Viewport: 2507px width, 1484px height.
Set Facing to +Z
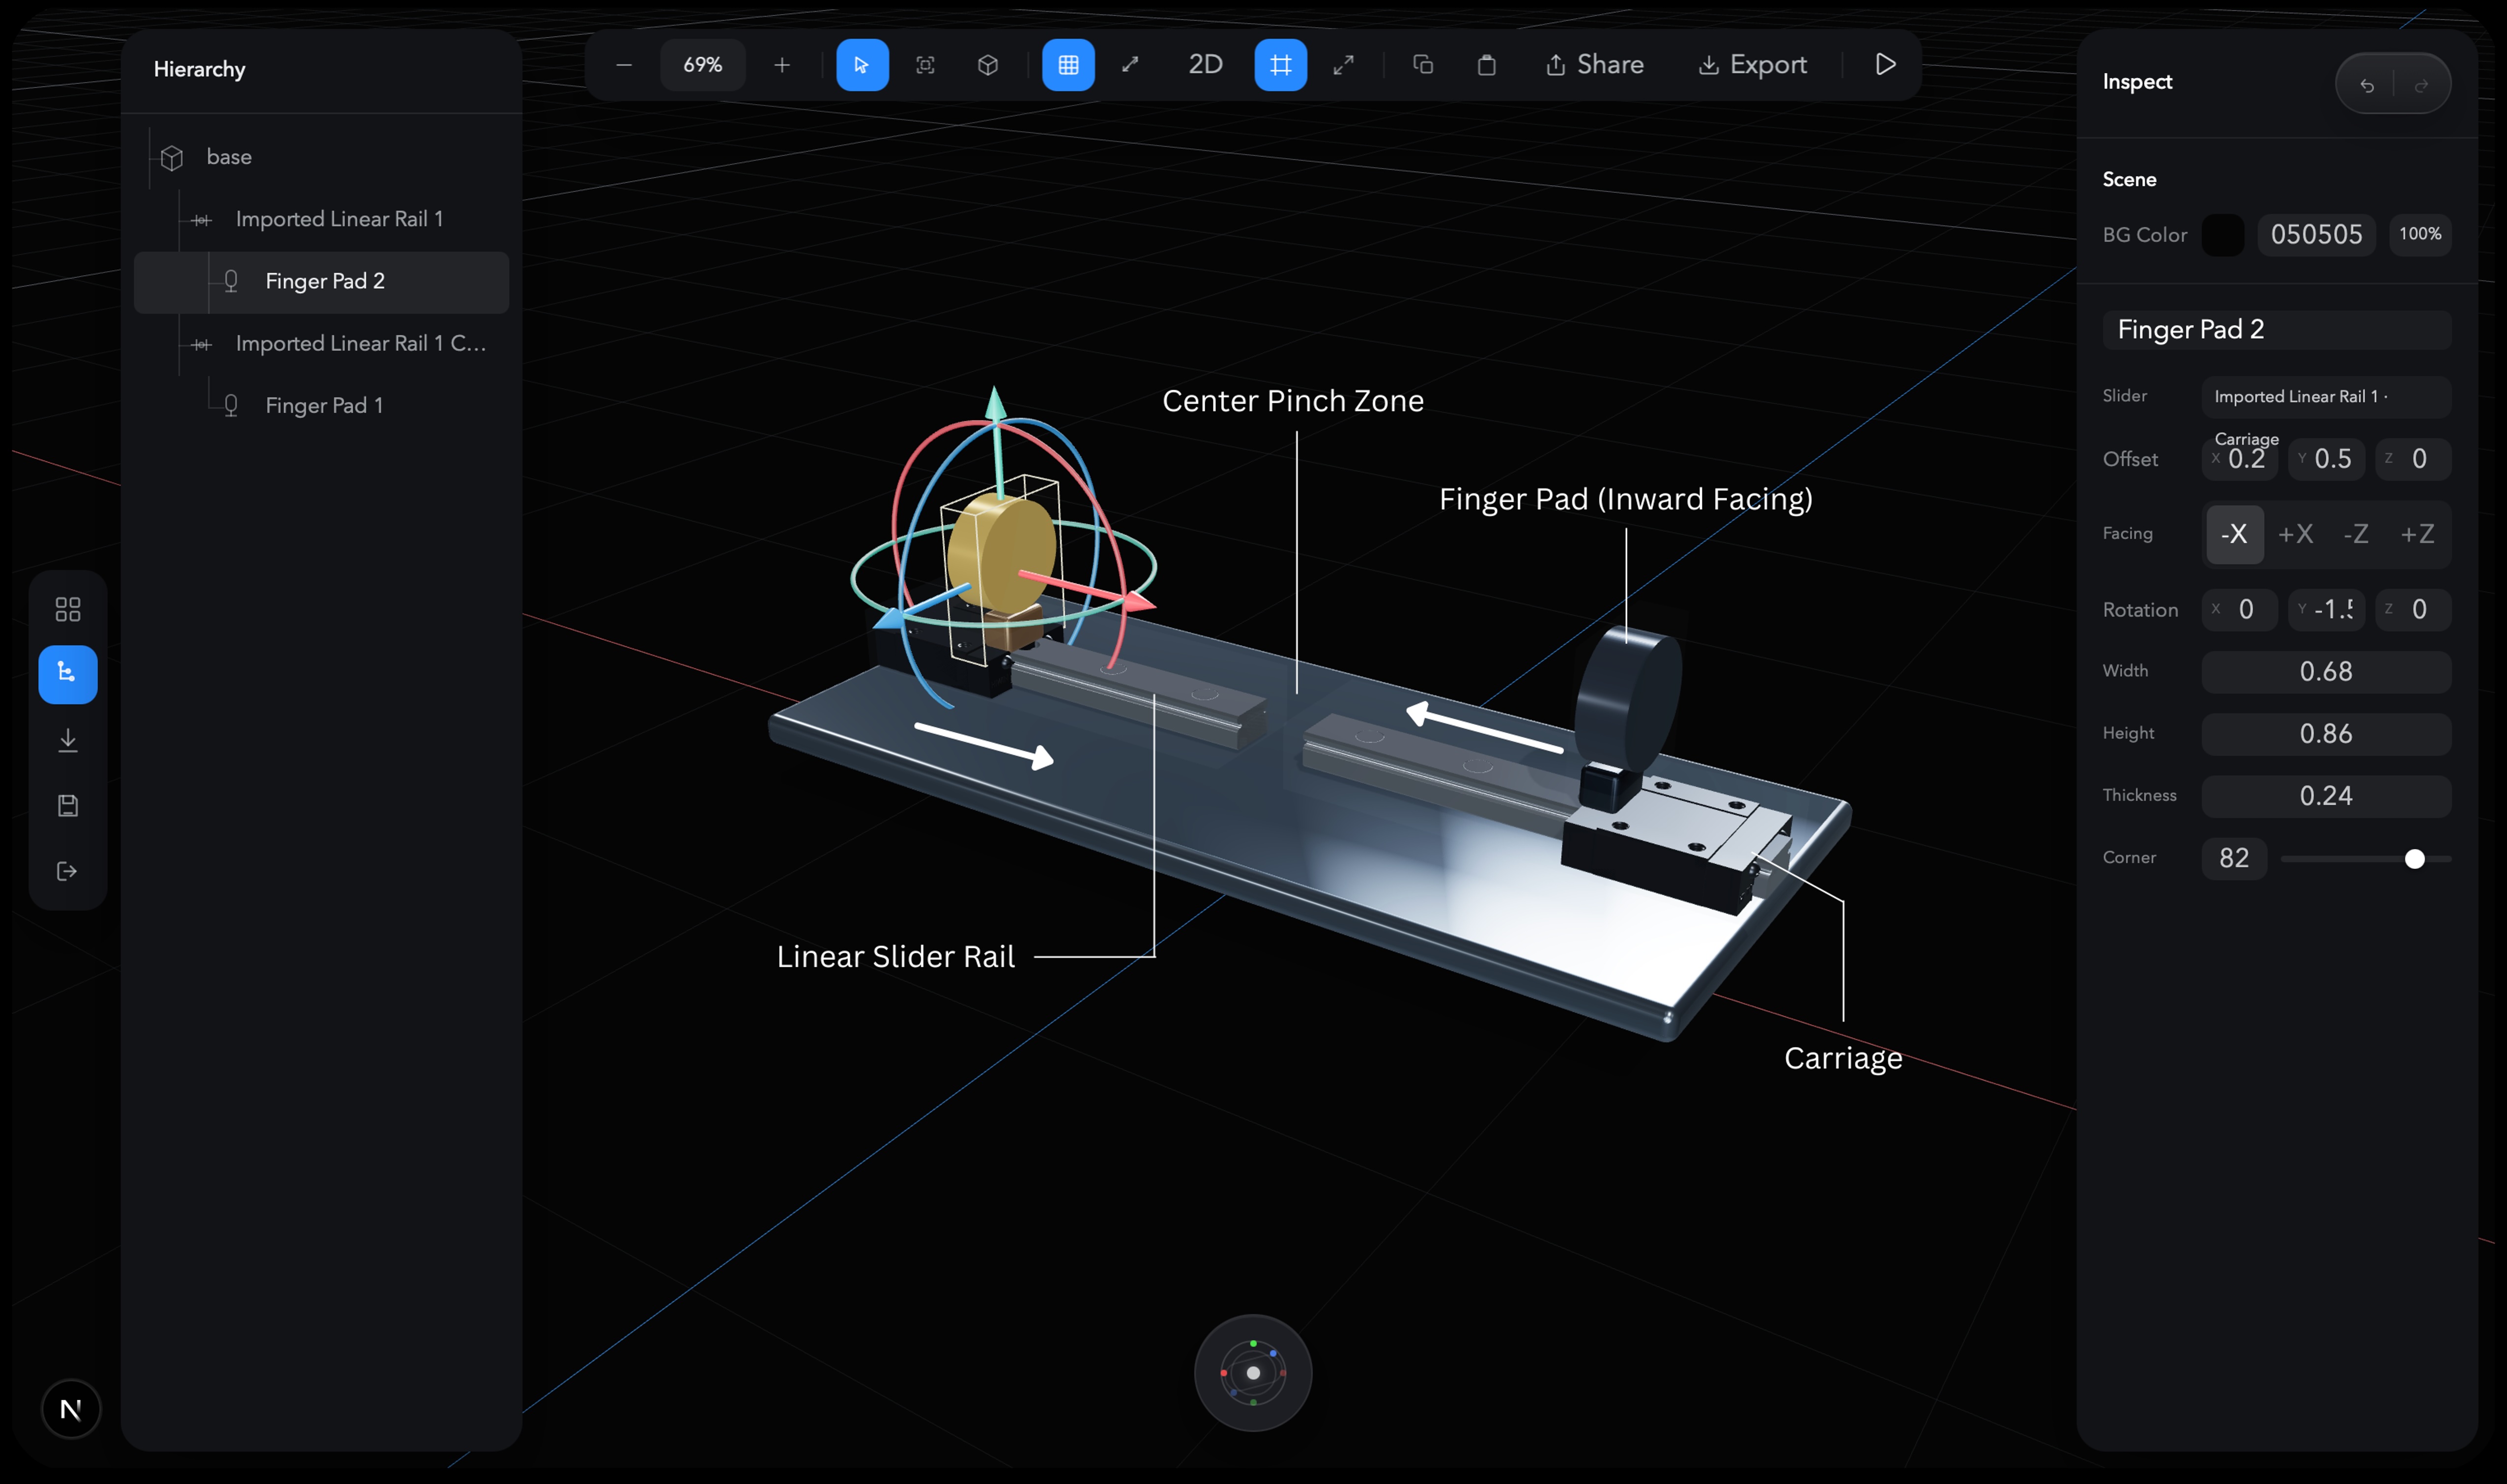click(x=2418, y=535)
